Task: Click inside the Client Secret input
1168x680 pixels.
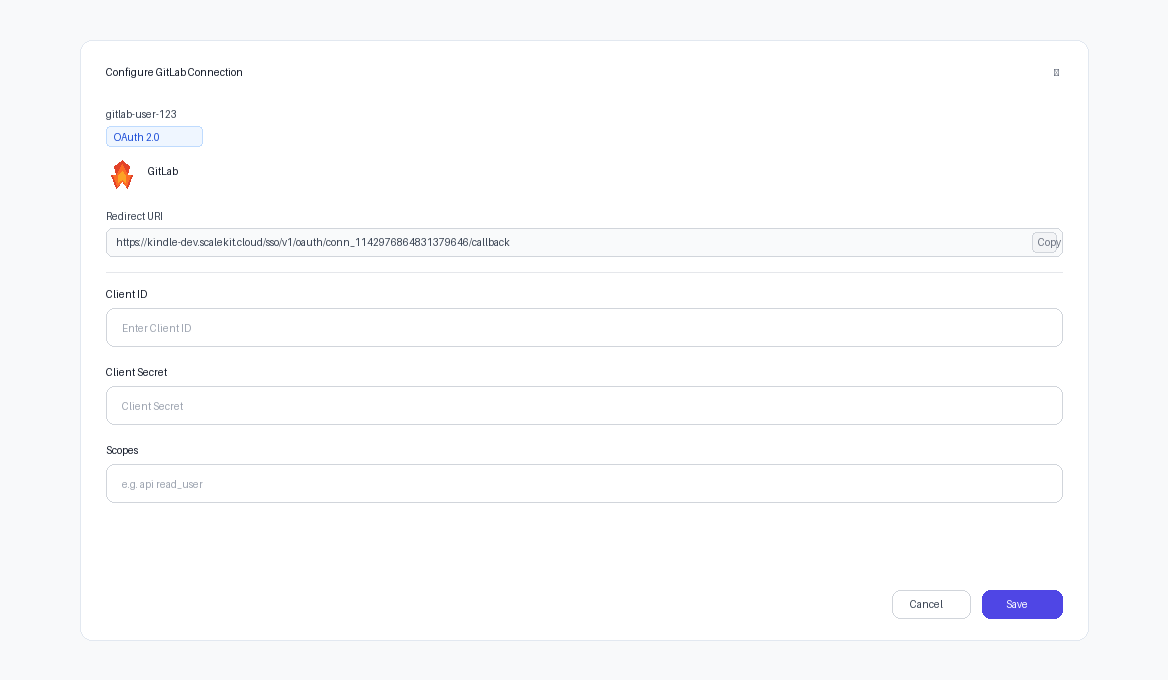Action: tap(584, 405)
